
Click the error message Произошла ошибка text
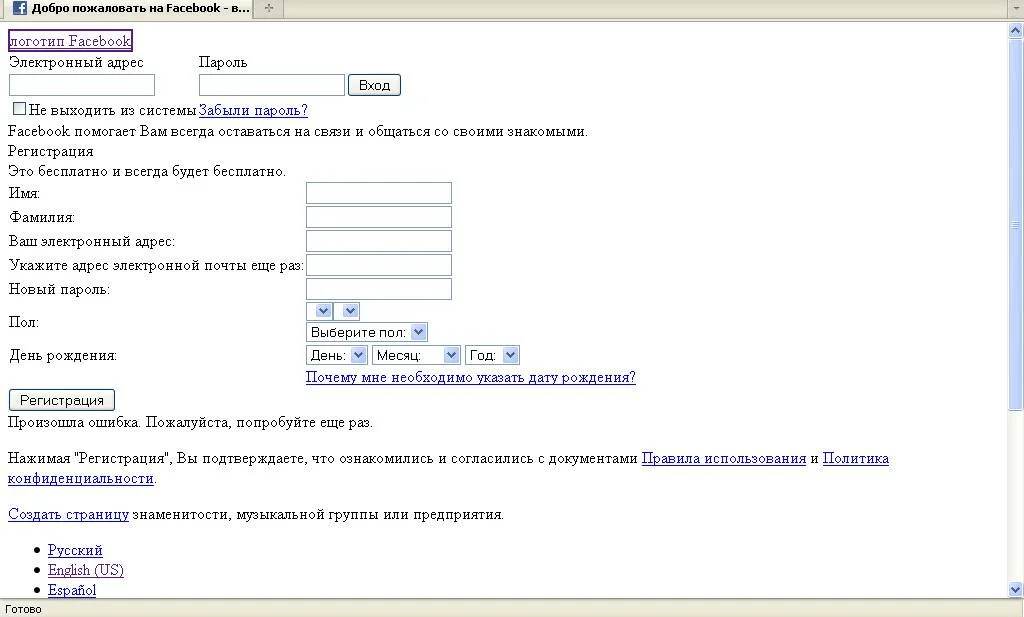click(190, 422)
